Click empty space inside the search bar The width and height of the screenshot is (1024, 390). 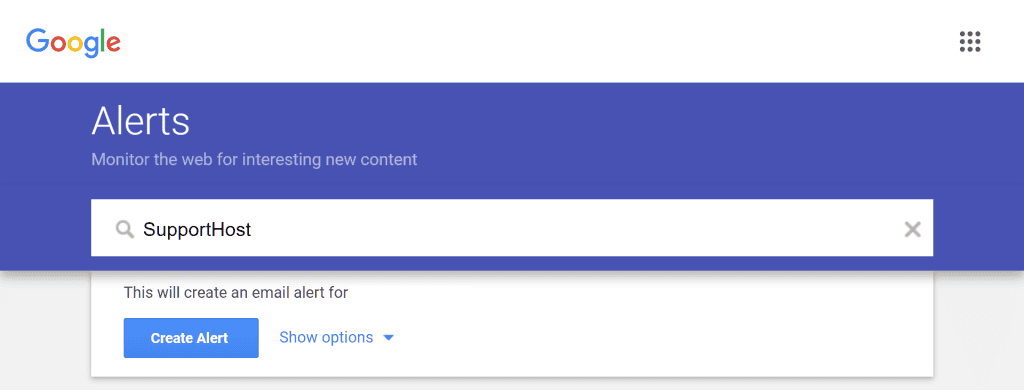pos(575,229)
